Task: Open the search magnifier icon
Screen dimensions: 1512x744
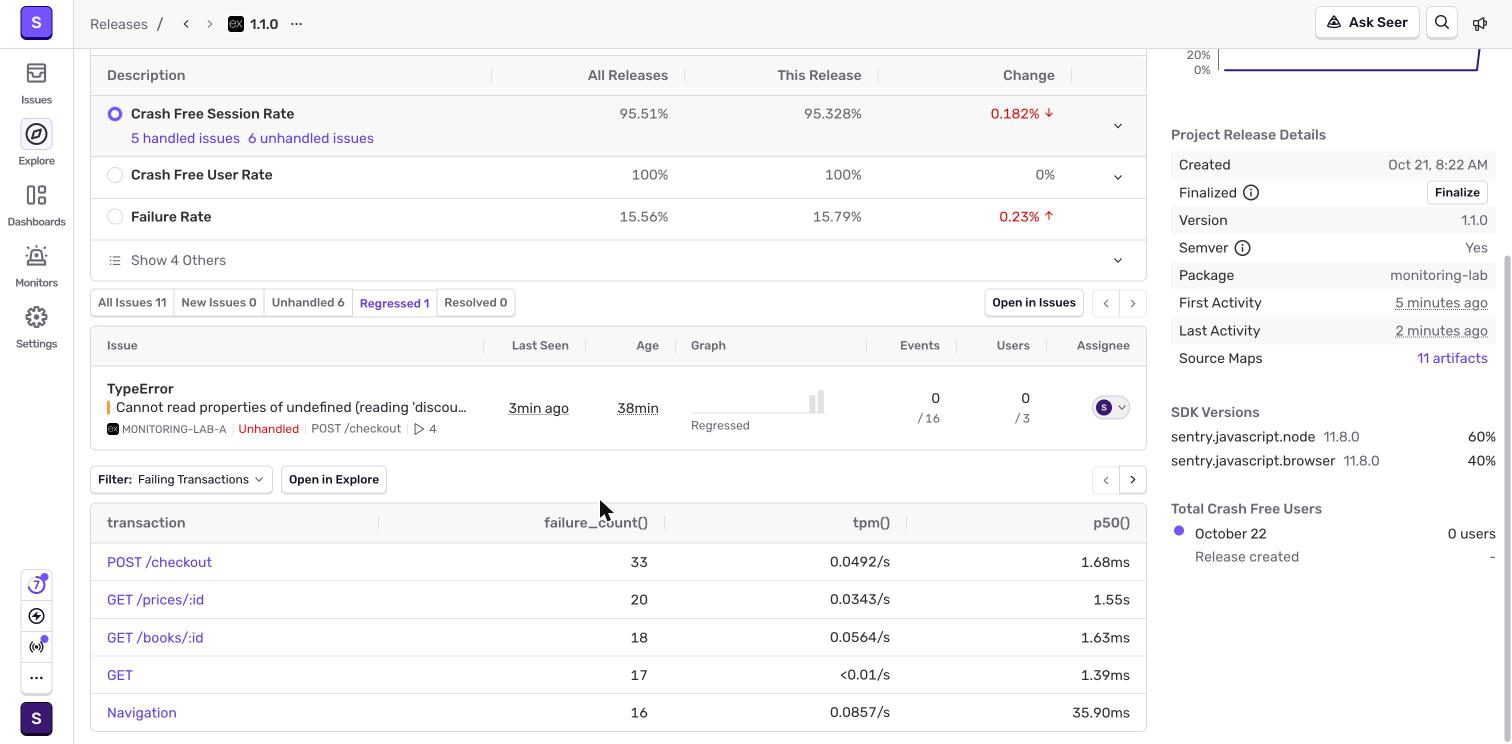Action: click(x=1442, y=23)
